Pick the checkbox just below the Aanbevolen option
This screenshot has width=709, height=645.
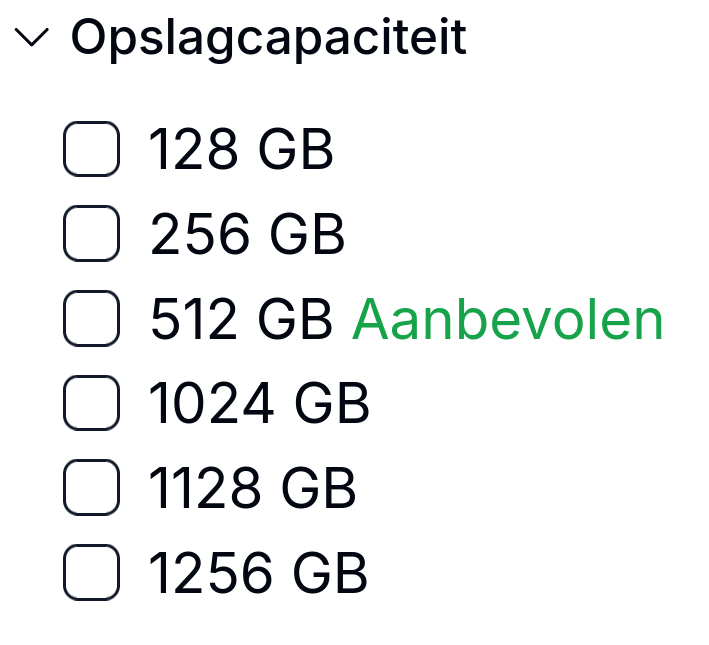(92, 404)
